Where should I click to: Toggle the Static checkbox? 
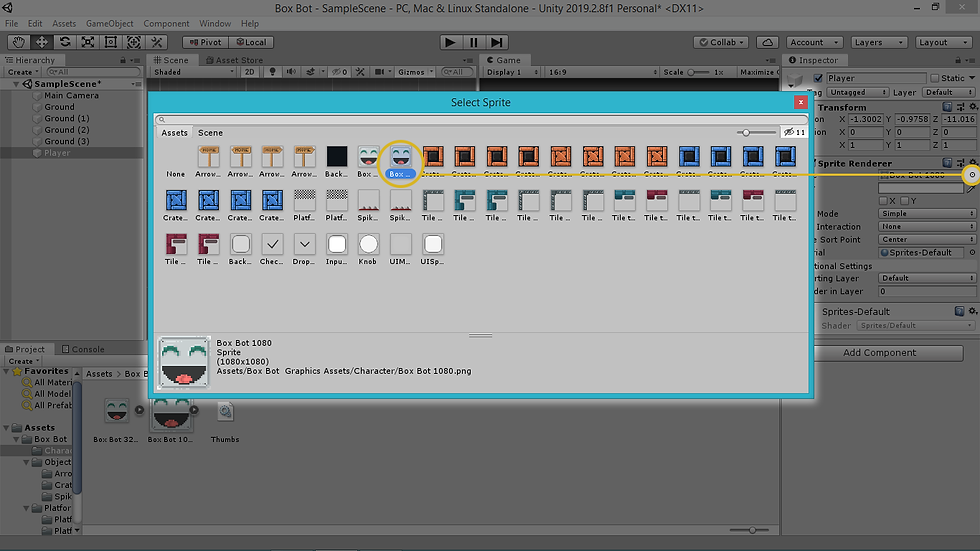click(934, 78)
